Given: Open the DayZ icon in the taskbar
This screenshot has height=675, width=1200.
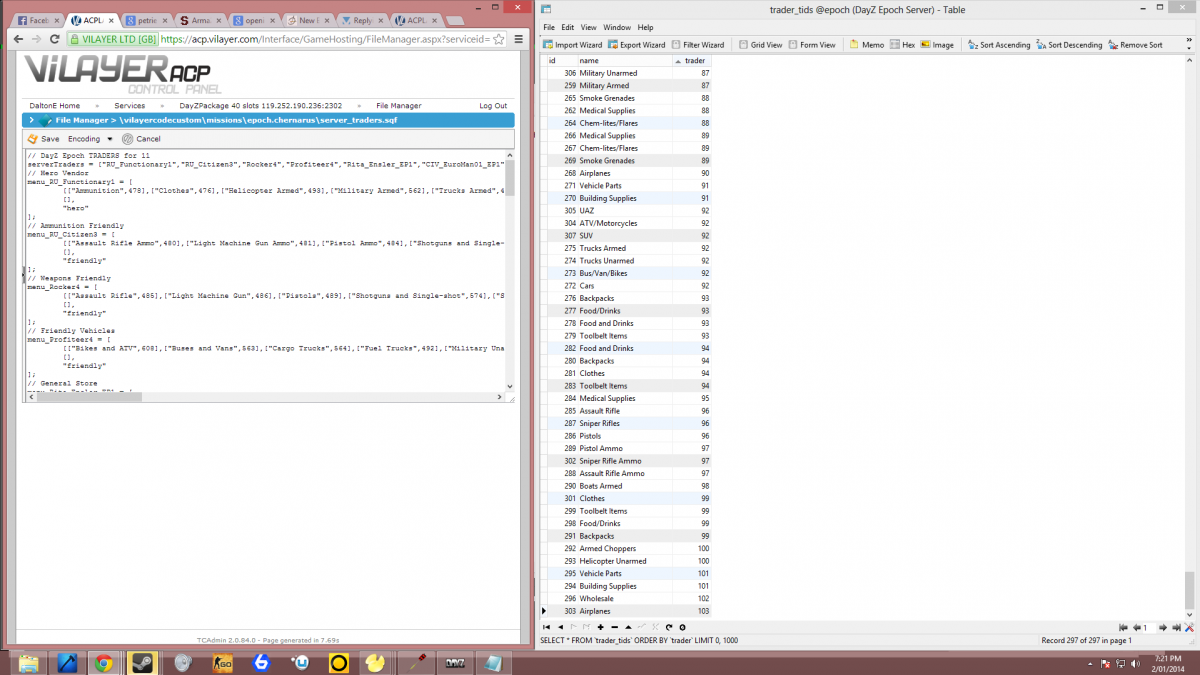Looking at the screenshot, I should (x=454, y=663).
